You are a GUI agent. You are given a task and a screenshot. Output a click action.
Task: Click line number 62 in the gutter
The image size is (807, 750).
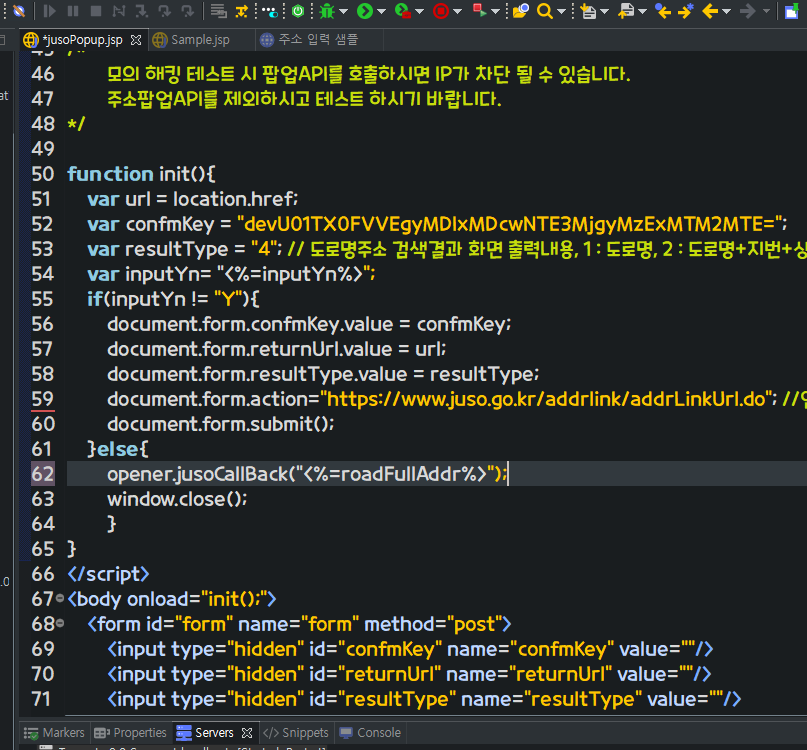pos(43,474)
